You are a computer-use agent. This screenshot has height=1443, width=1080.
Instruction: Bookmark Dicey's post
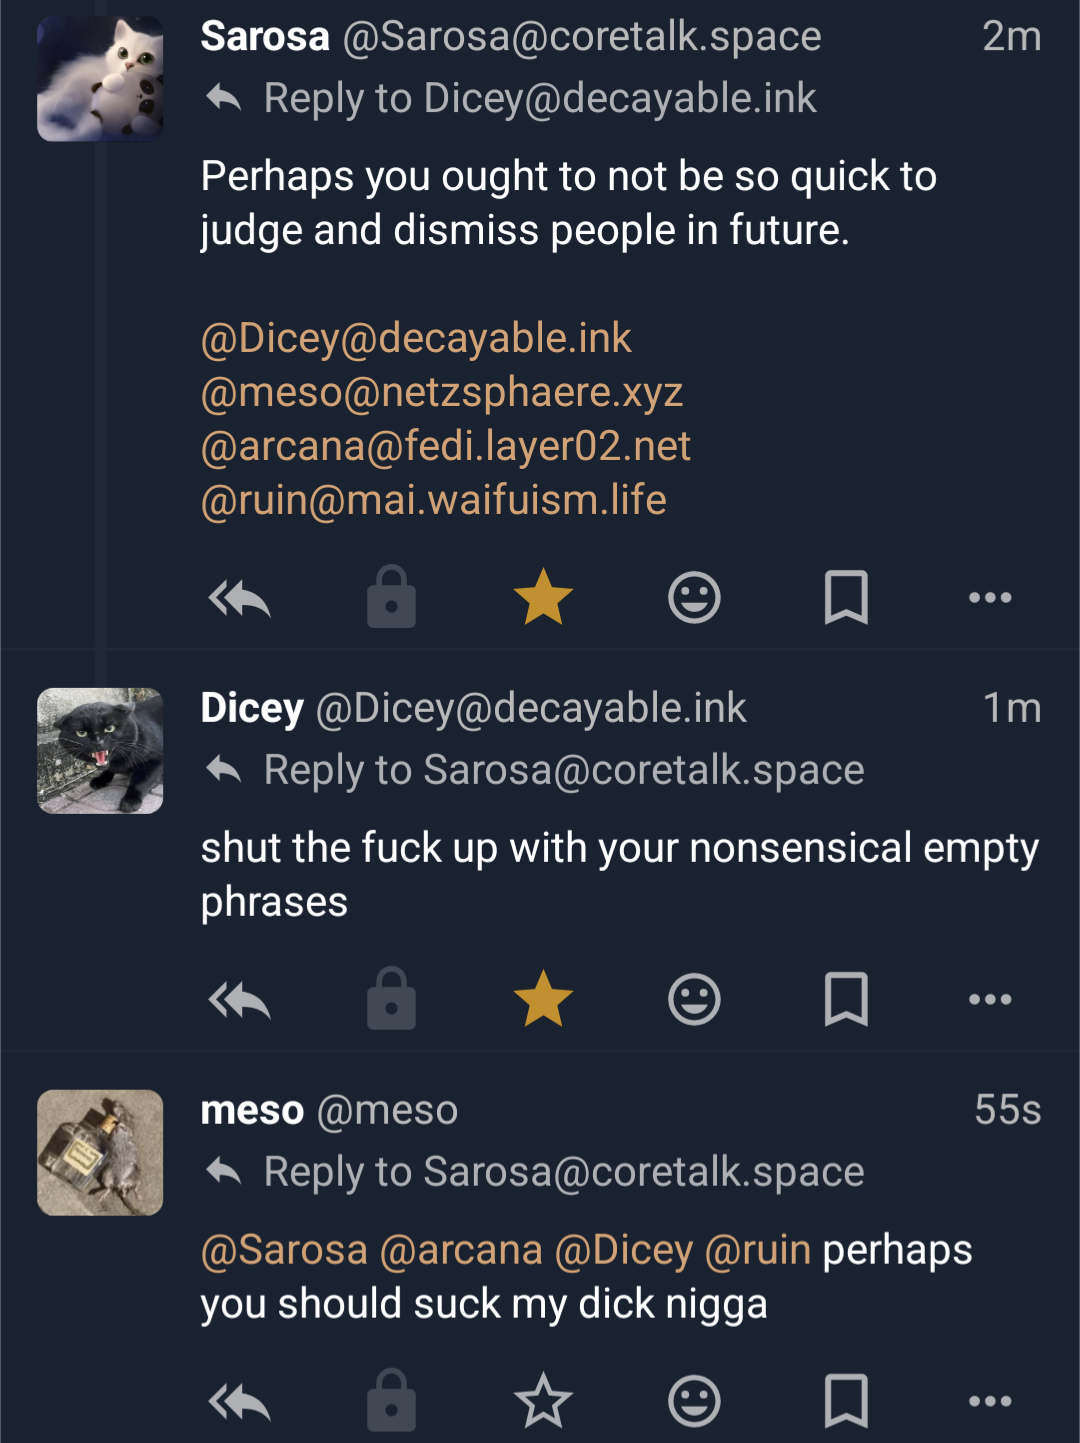846,999
